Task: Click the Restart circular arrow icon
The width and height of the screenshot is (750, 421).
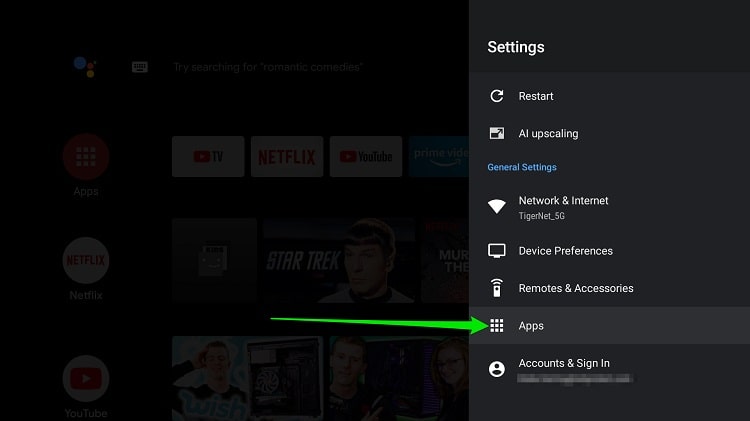Action: pyautogui.click(x=496, y=96)
